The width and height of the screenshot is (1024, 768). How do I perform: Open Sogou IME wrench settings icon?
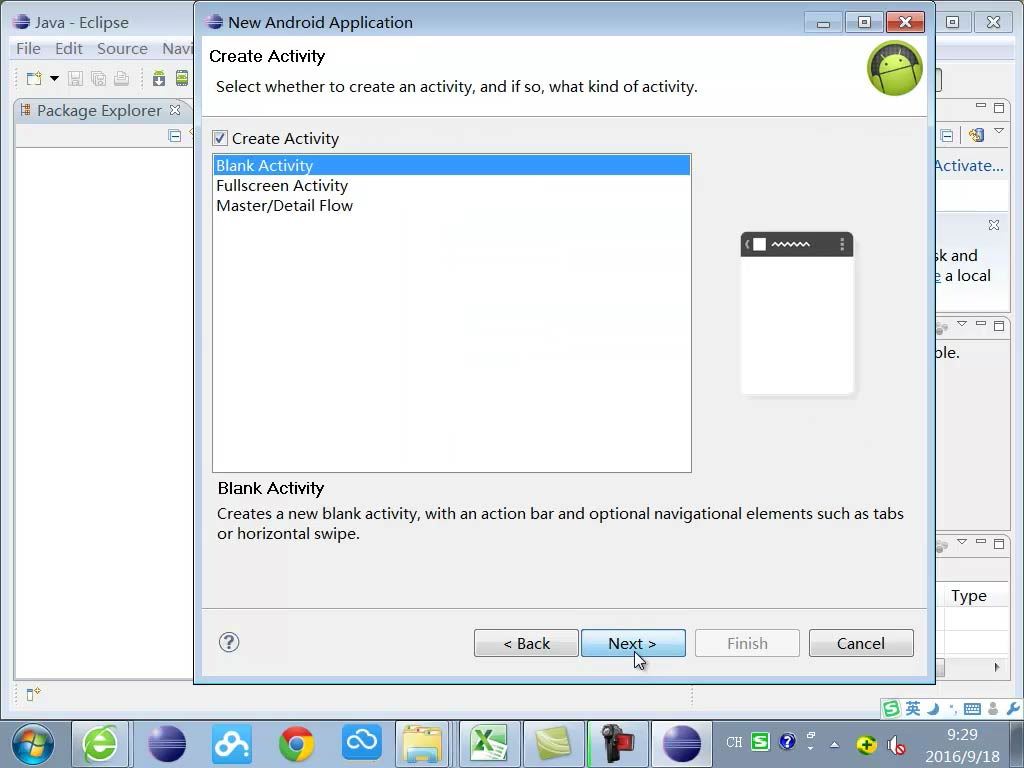[x=1013, y=709]
